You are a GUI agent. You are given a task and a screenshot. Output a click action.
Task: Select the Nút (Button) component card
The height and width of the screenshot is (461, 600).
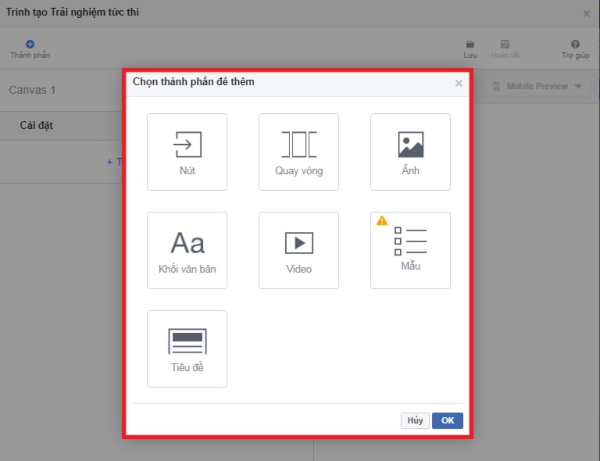[x=187, y=151]
